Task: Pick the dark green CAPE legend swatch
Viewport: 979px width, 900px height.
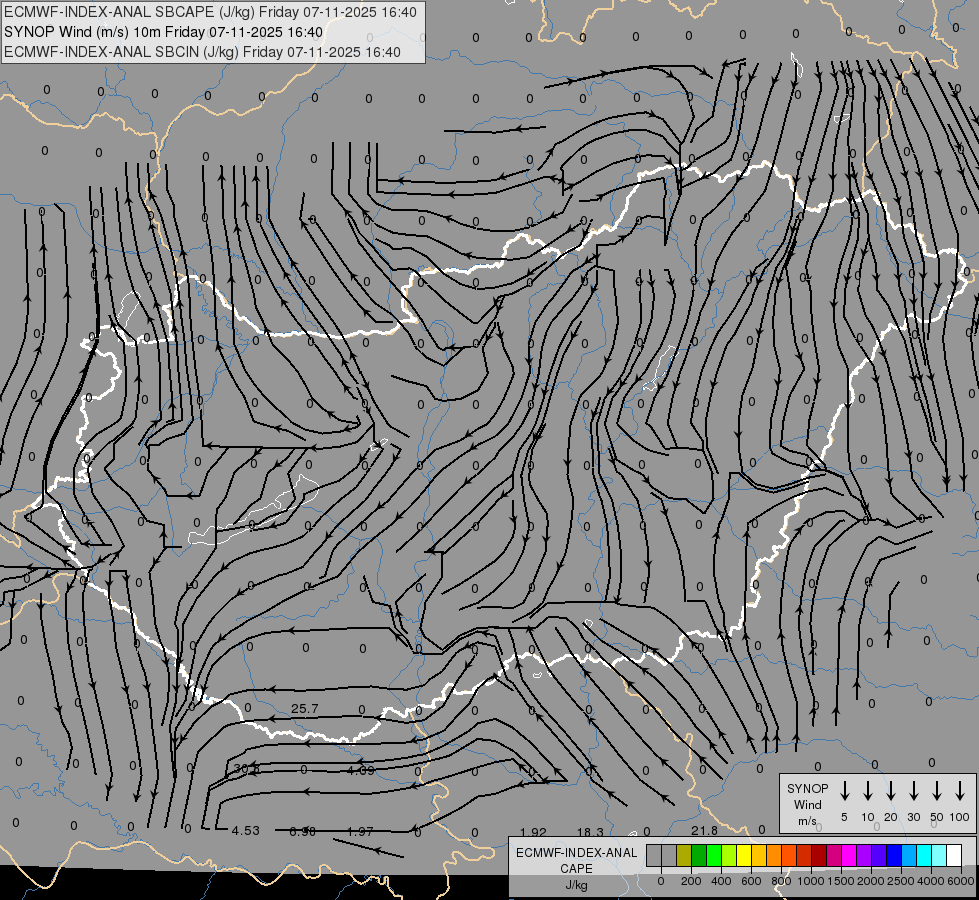Action: pyautogui.click(x=699, y=855)
